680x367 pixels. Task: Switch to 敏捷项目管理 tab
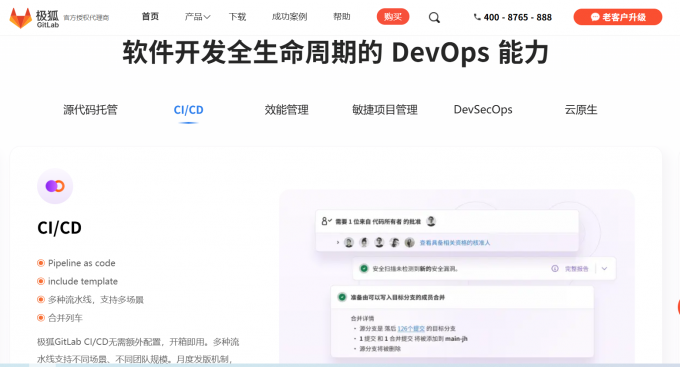(x=385, y=110)
